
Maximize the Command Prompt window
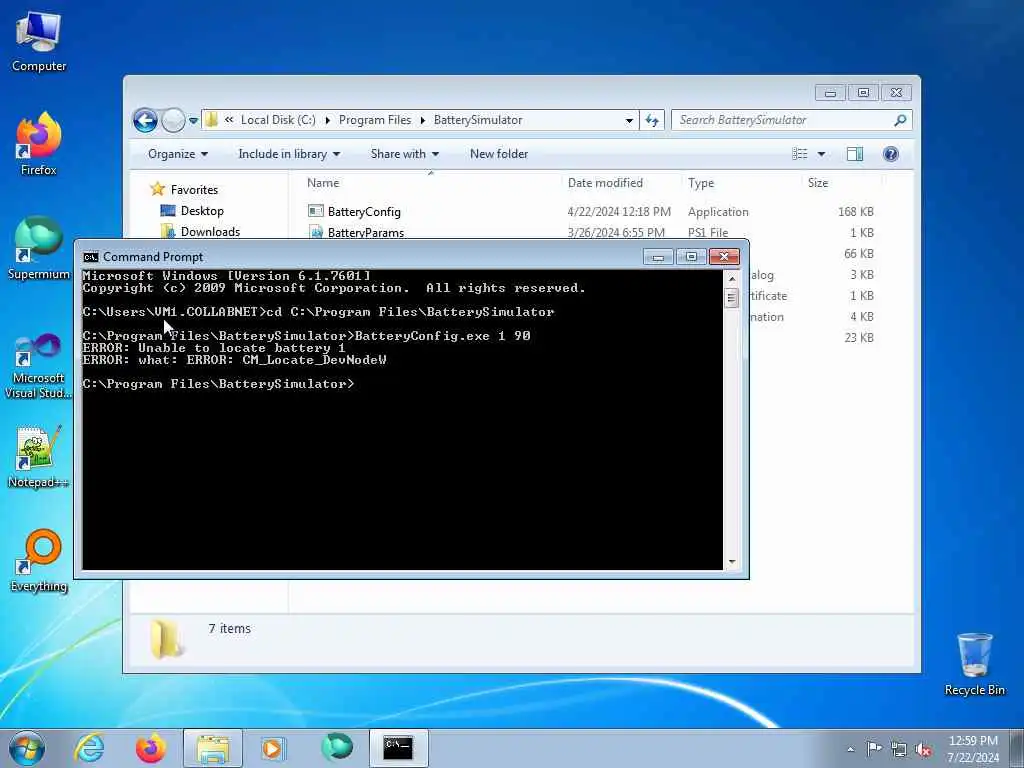click(691, 257)
